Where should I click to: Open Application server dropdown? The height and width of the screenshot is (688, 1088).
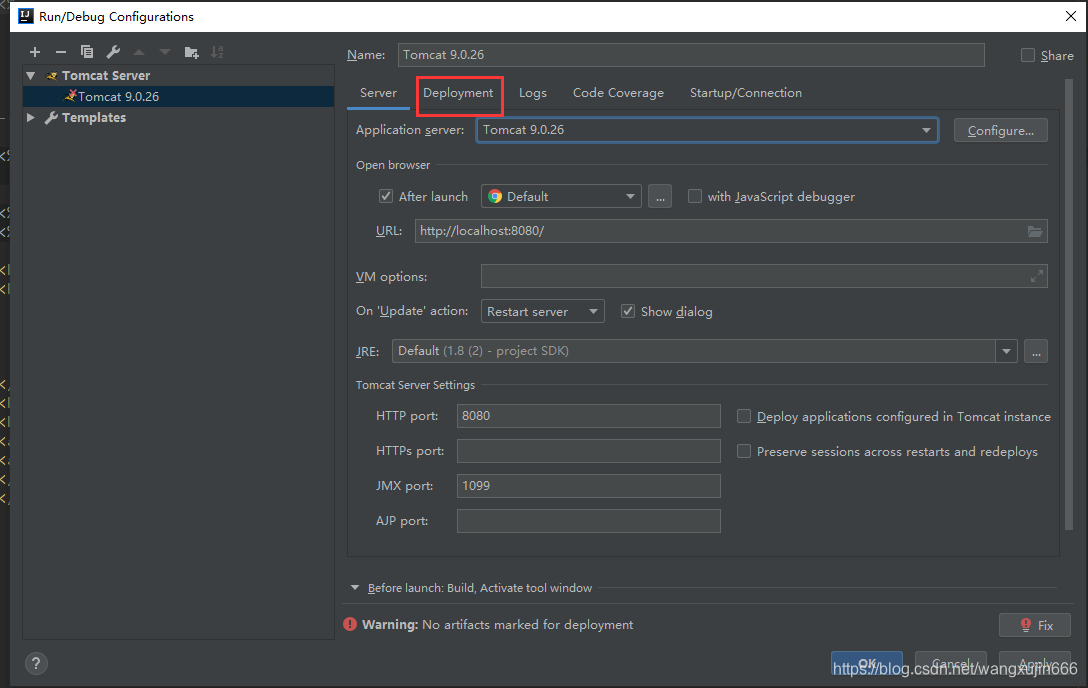point(707,130)
